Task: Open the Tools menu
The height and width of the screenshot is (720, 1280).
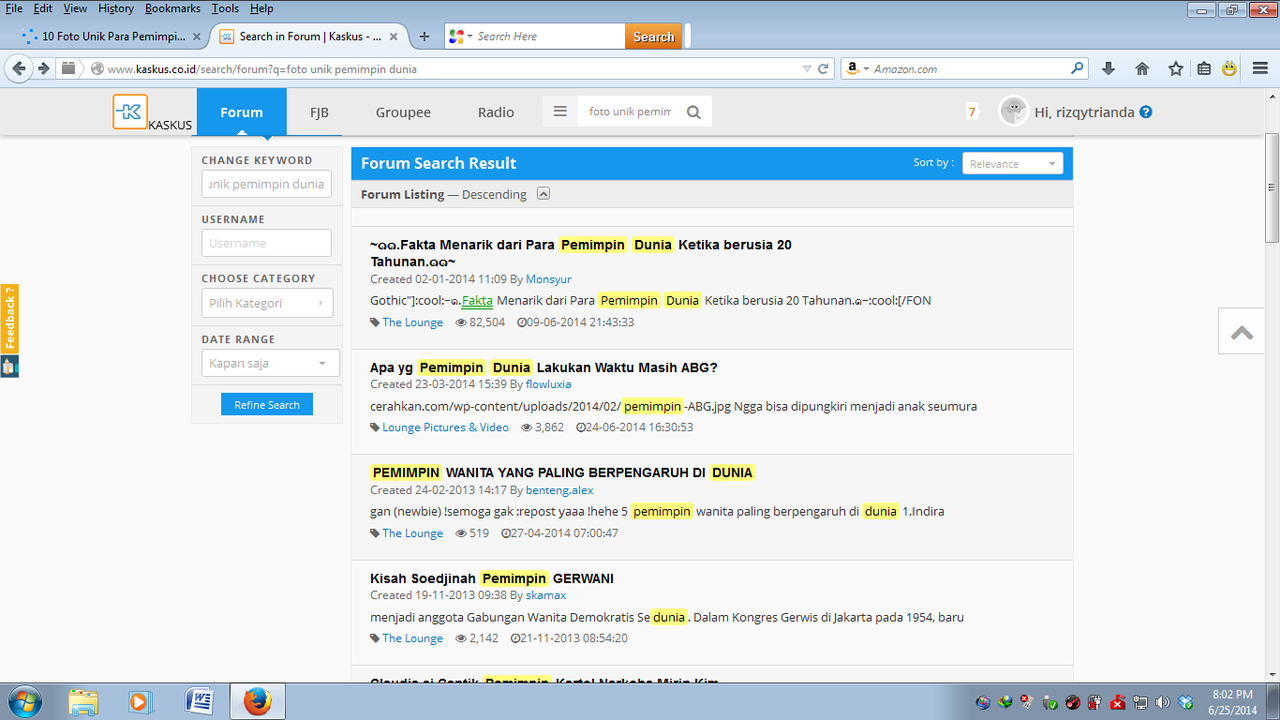Action: click(225, 8)
